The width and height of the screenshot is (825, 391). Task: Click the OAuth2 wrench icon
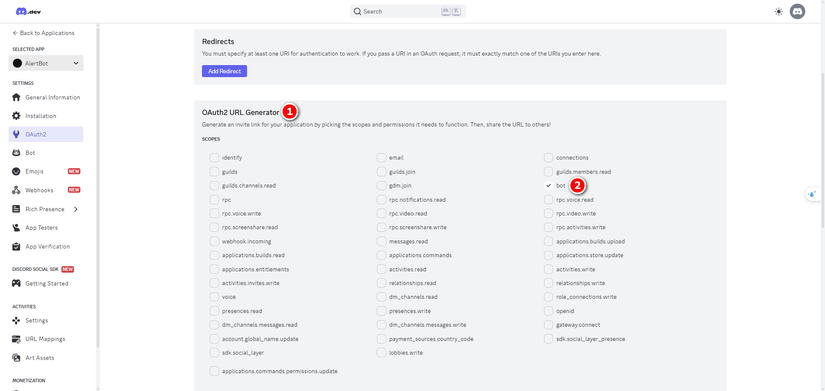[16, 134]
